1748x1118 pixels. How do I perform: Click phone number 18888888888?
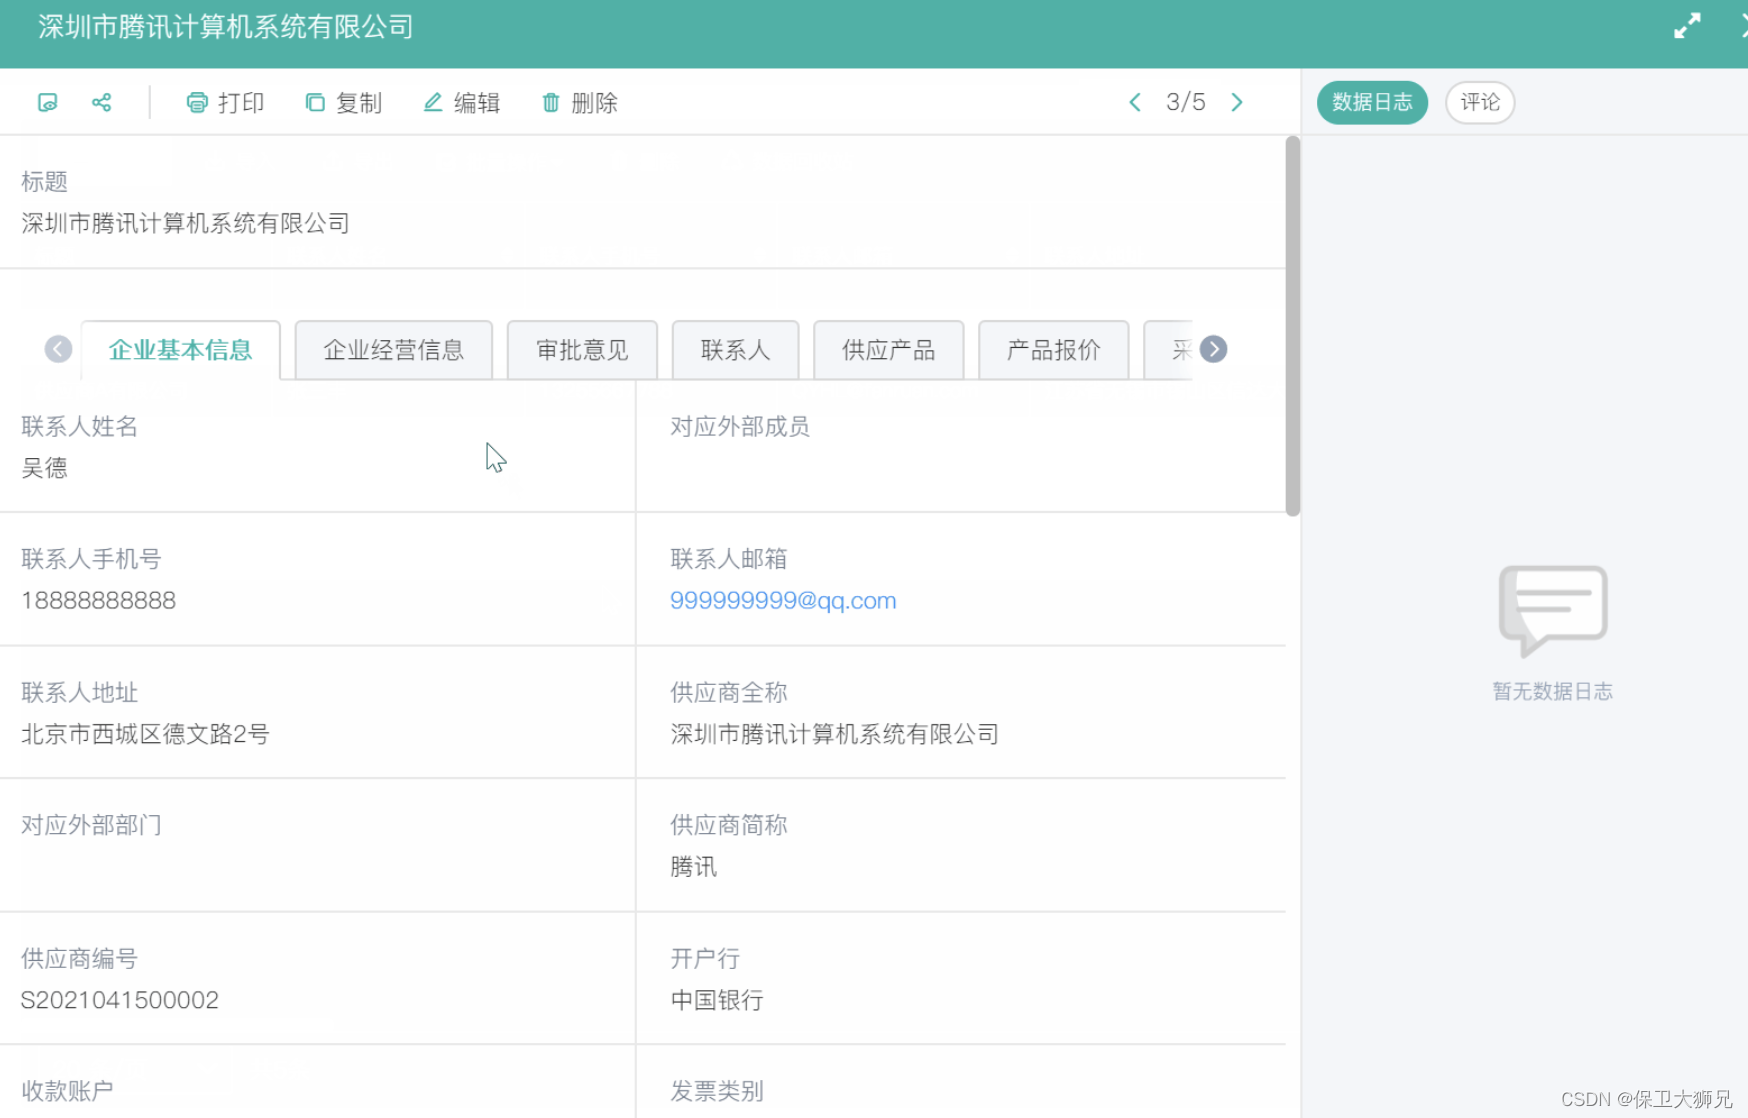pyautogui.click(x=98, y=601)
